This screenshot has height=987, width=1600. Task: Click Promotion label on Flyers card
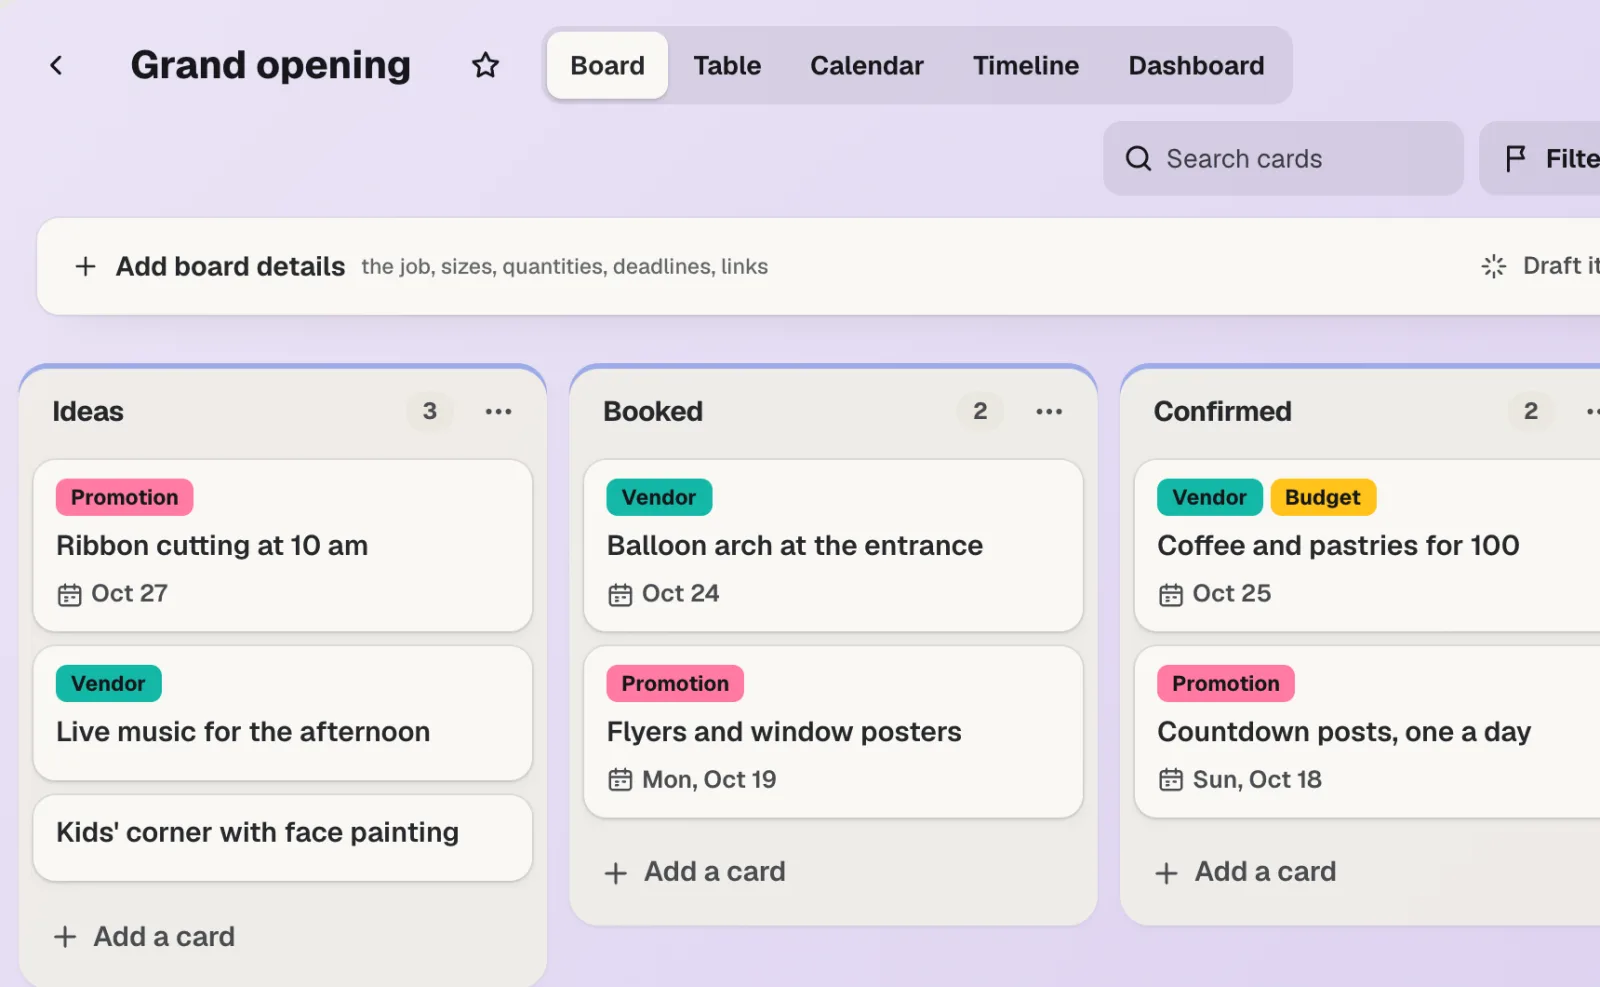tap(675, 684)
